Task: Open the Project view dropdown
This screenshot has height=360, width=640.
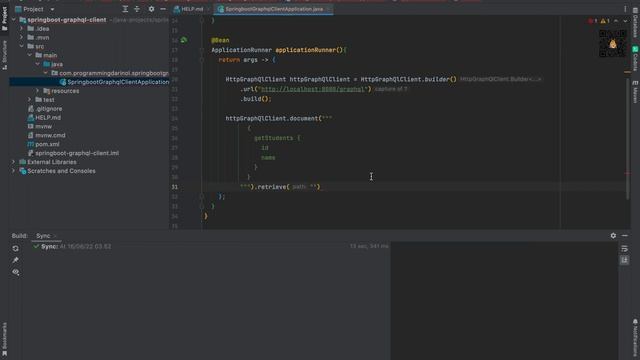Action: (x=52, y=9)
